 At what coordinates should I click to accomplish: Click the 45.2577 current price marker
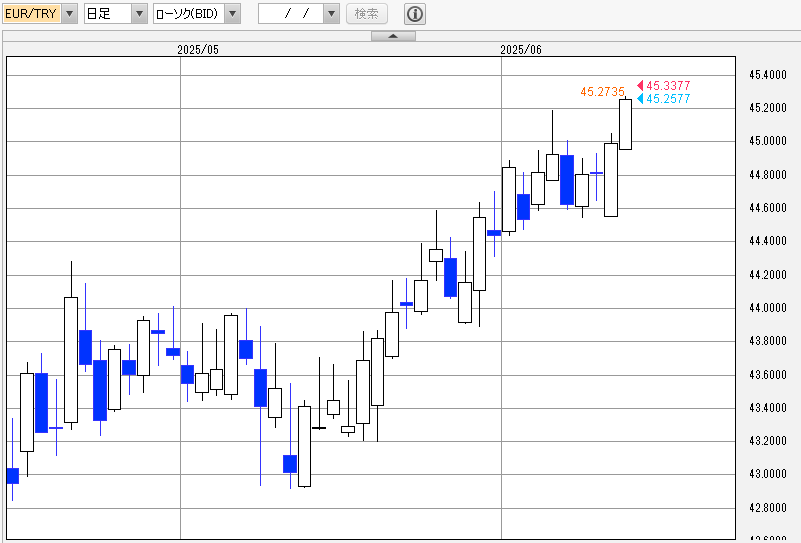click(x=664, y=99)
